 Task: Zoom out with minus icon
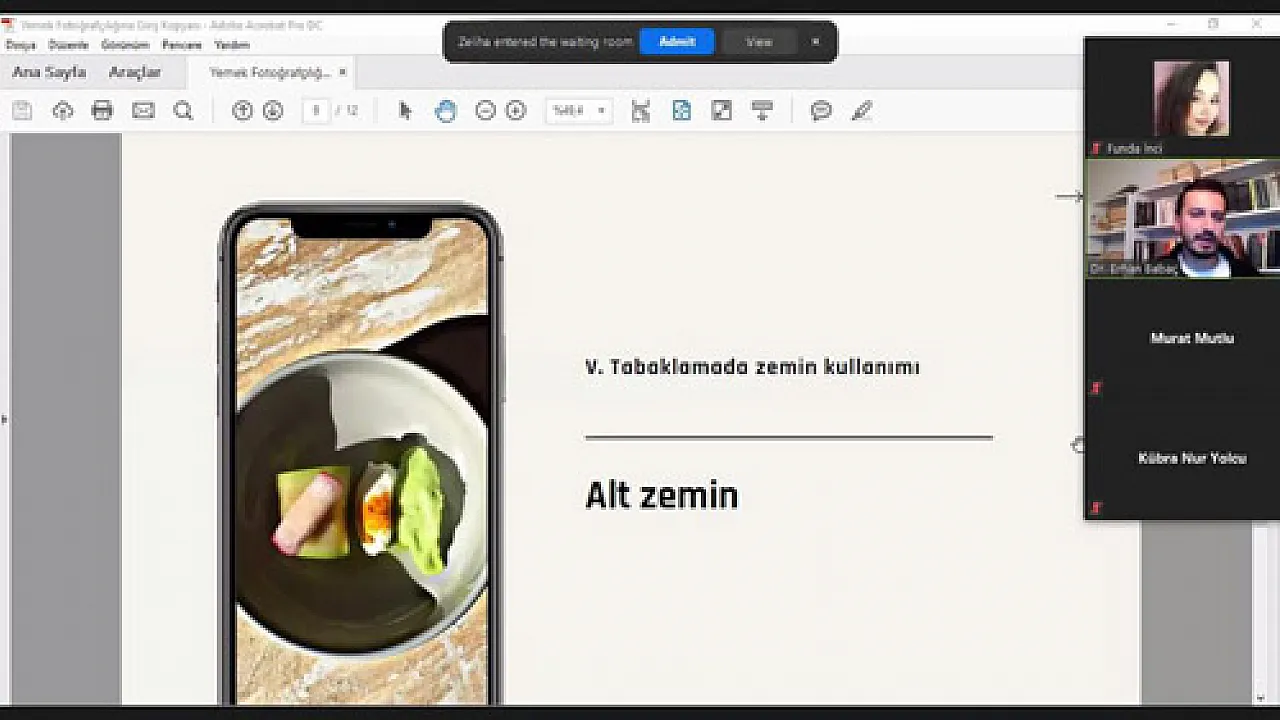pos(486,111)
